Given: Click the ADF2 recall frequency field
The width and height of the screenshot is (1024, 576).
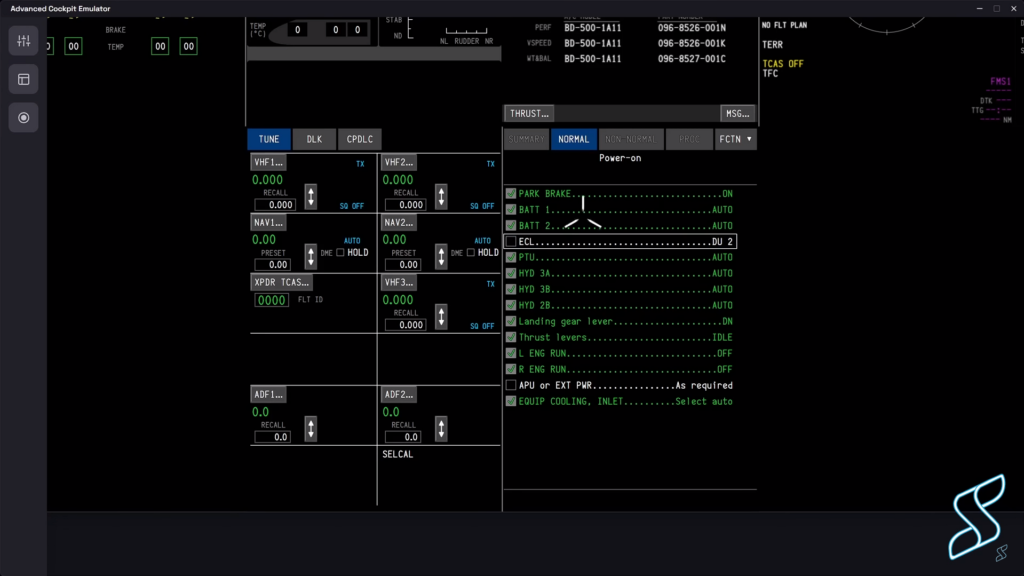Looking at the screenshot, I should pyautogui.click(x=403, y=437).
